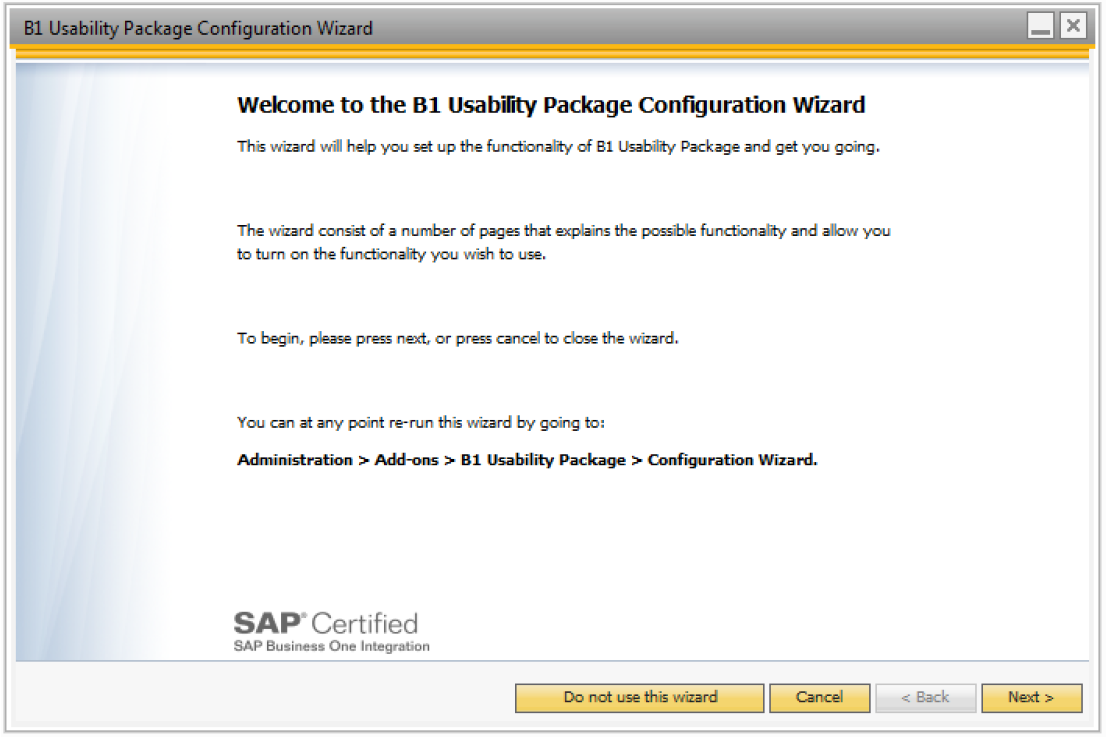Click the This wizard will help you sentence

tap(559, 147)
